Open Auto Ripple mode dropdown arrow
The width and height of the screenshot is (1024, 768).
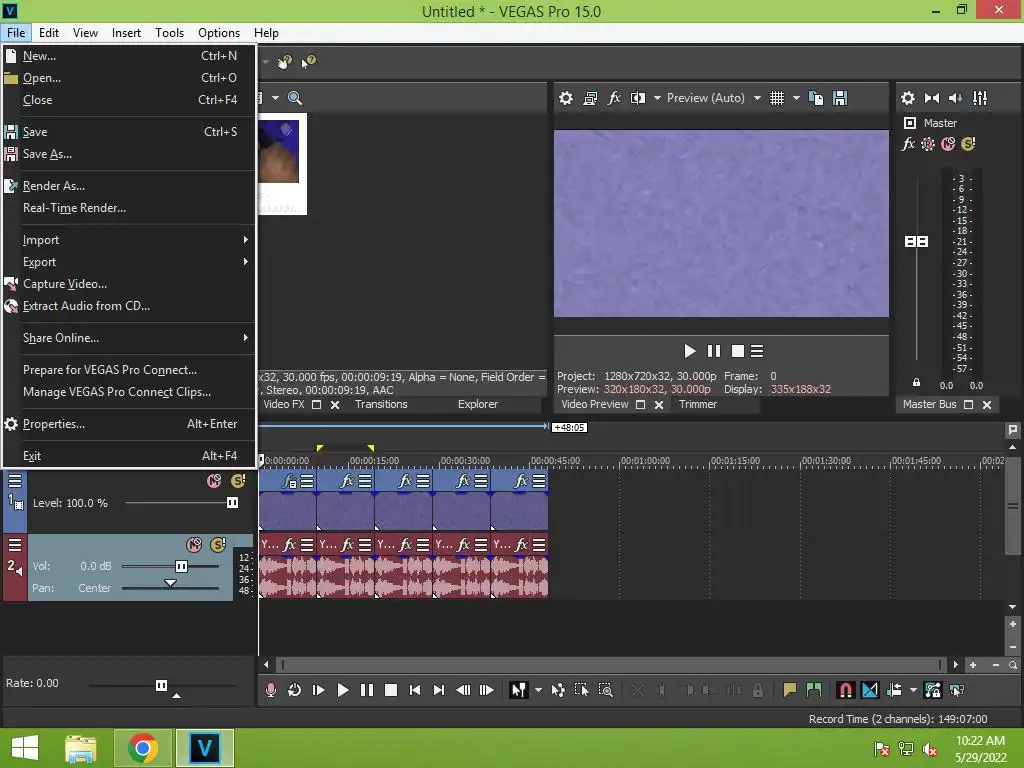(x=913, y=690)
